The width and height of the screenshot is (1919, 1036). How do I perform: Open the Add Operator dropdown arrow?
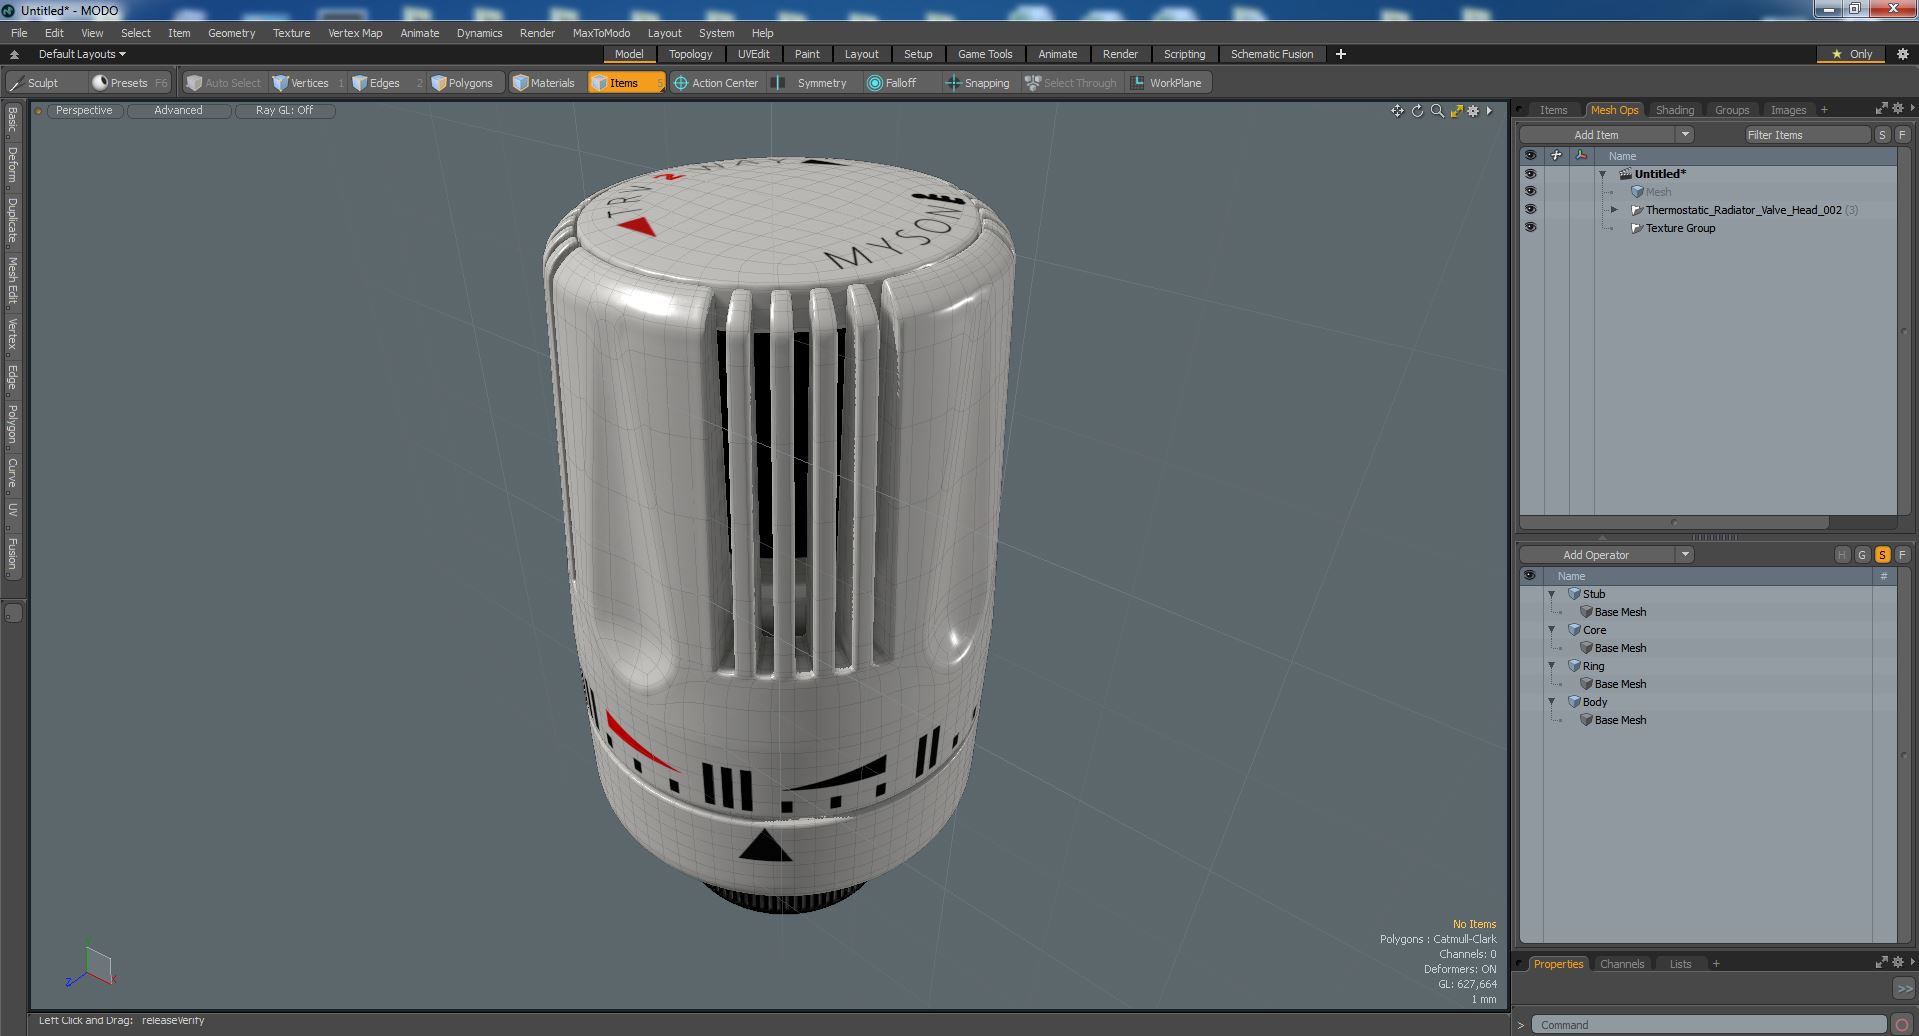(x=1684, y=555)
